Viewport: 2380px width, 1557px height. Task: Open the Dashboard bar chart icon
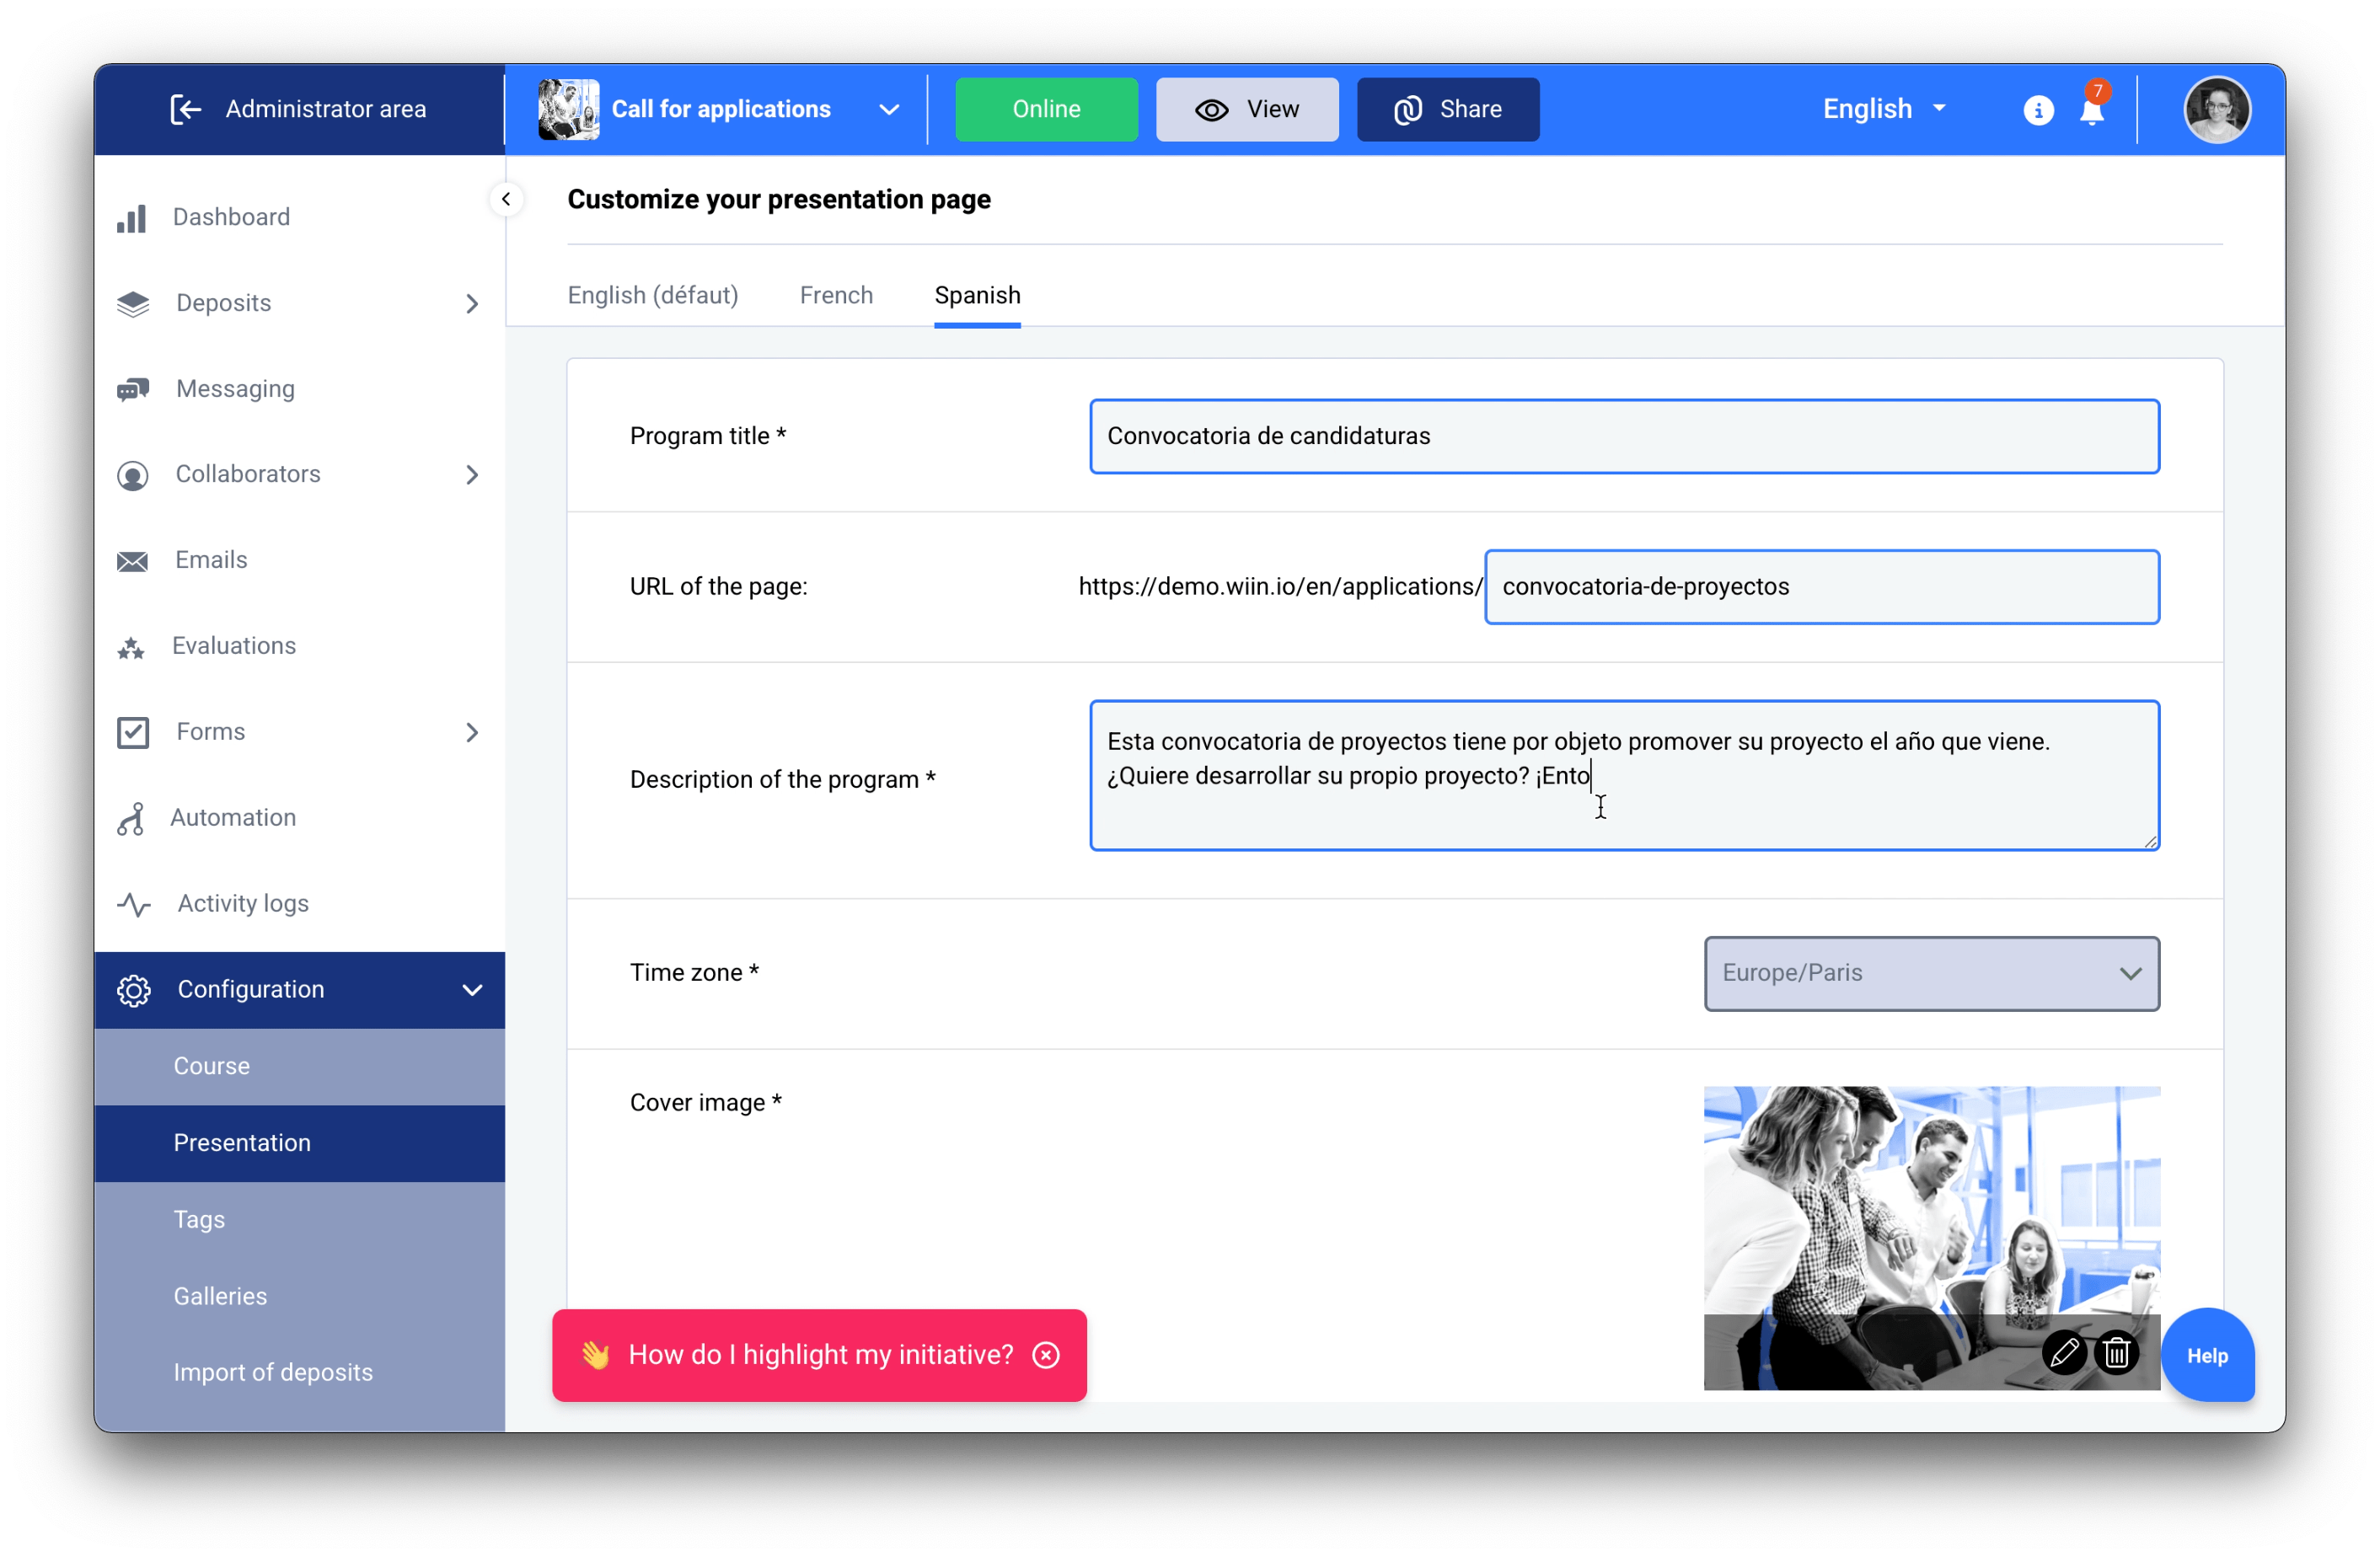tap(131, 218)
